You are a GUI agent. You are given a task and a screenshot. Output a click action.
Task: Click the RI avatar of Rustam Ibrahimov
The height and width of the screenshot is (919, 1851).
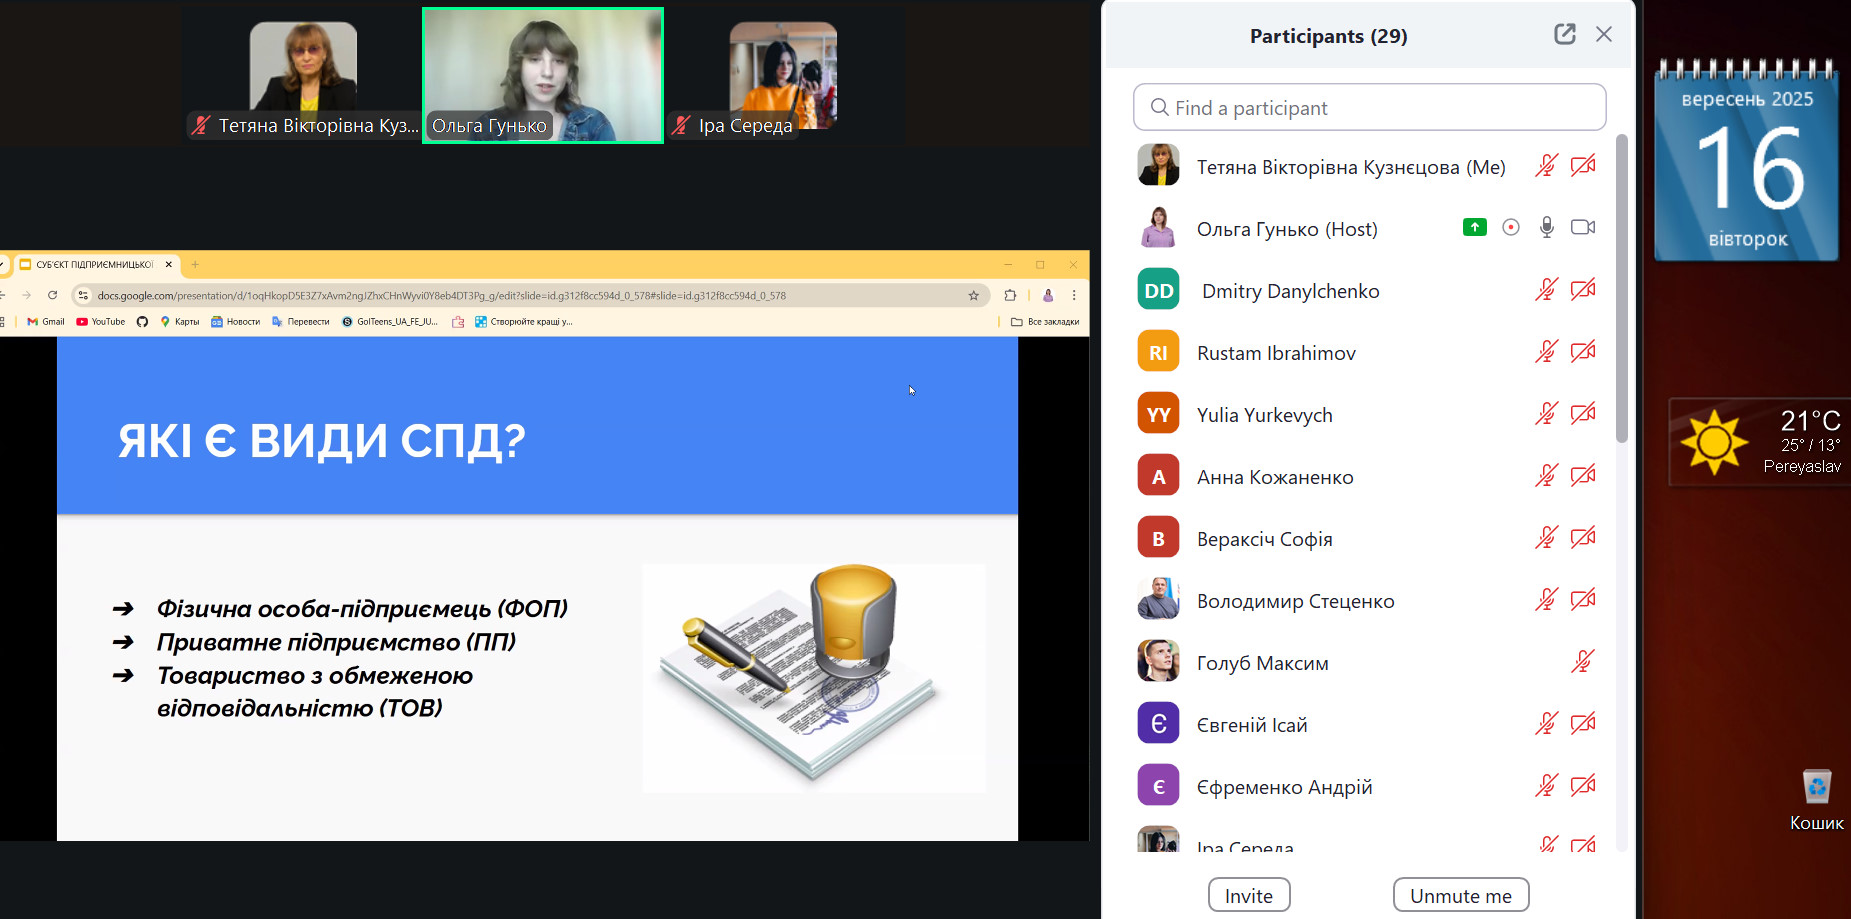1158,352
